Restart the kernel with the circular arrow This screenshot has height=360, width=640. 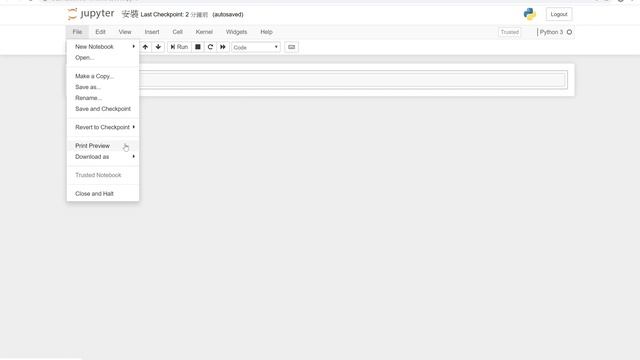coord(210,47)
